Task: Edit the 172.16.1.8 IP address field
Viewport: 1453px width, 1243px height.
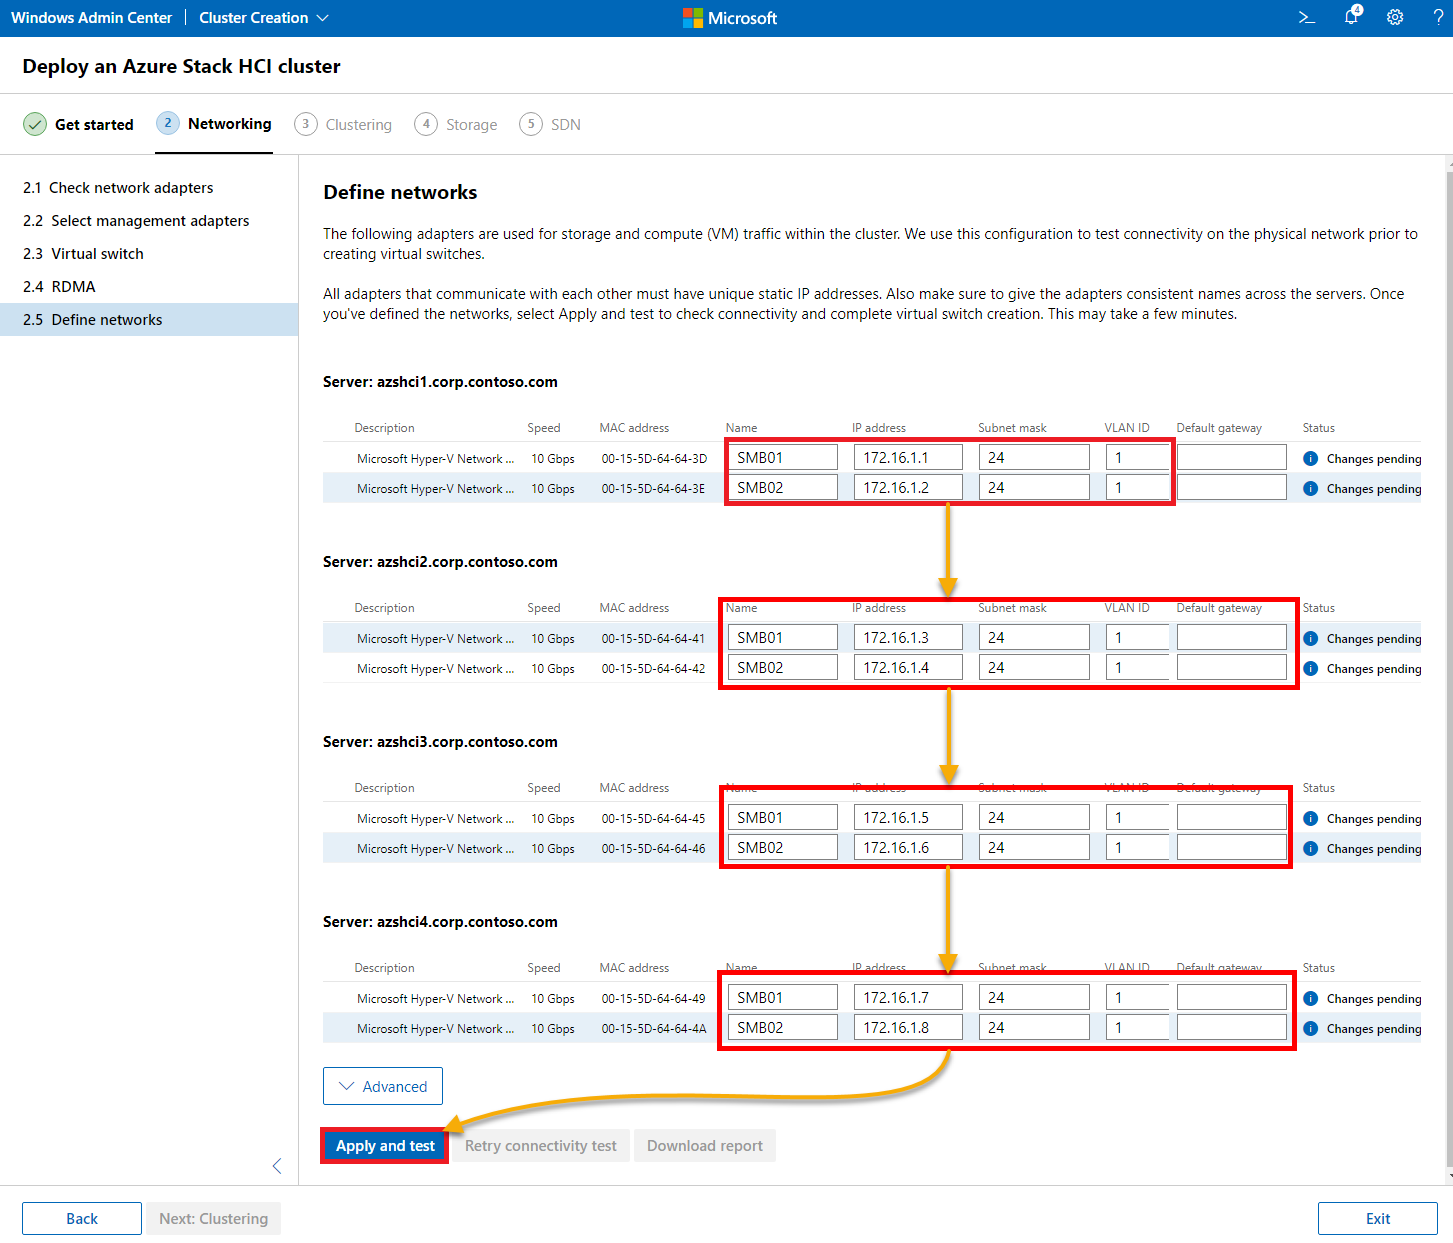Action: click(908, 1027)
